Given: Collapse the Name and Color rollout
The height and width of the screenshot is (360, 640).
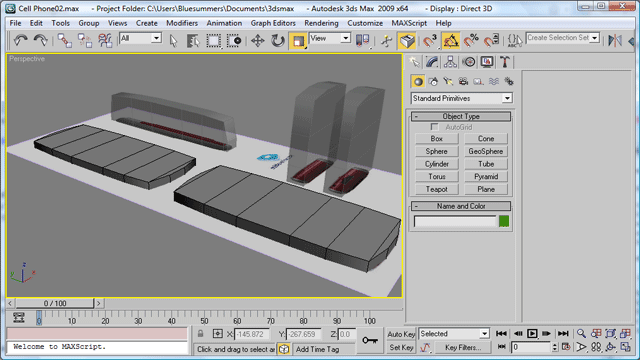Looking at the screenshot, I should coord(461,206).
